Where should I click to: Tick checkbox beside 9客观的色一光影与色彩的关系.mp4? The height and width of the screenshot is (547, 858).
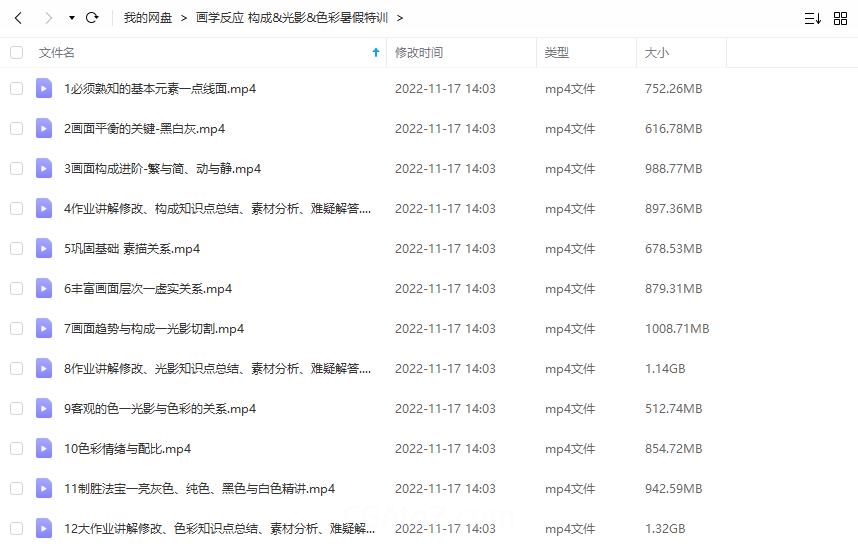16,408
